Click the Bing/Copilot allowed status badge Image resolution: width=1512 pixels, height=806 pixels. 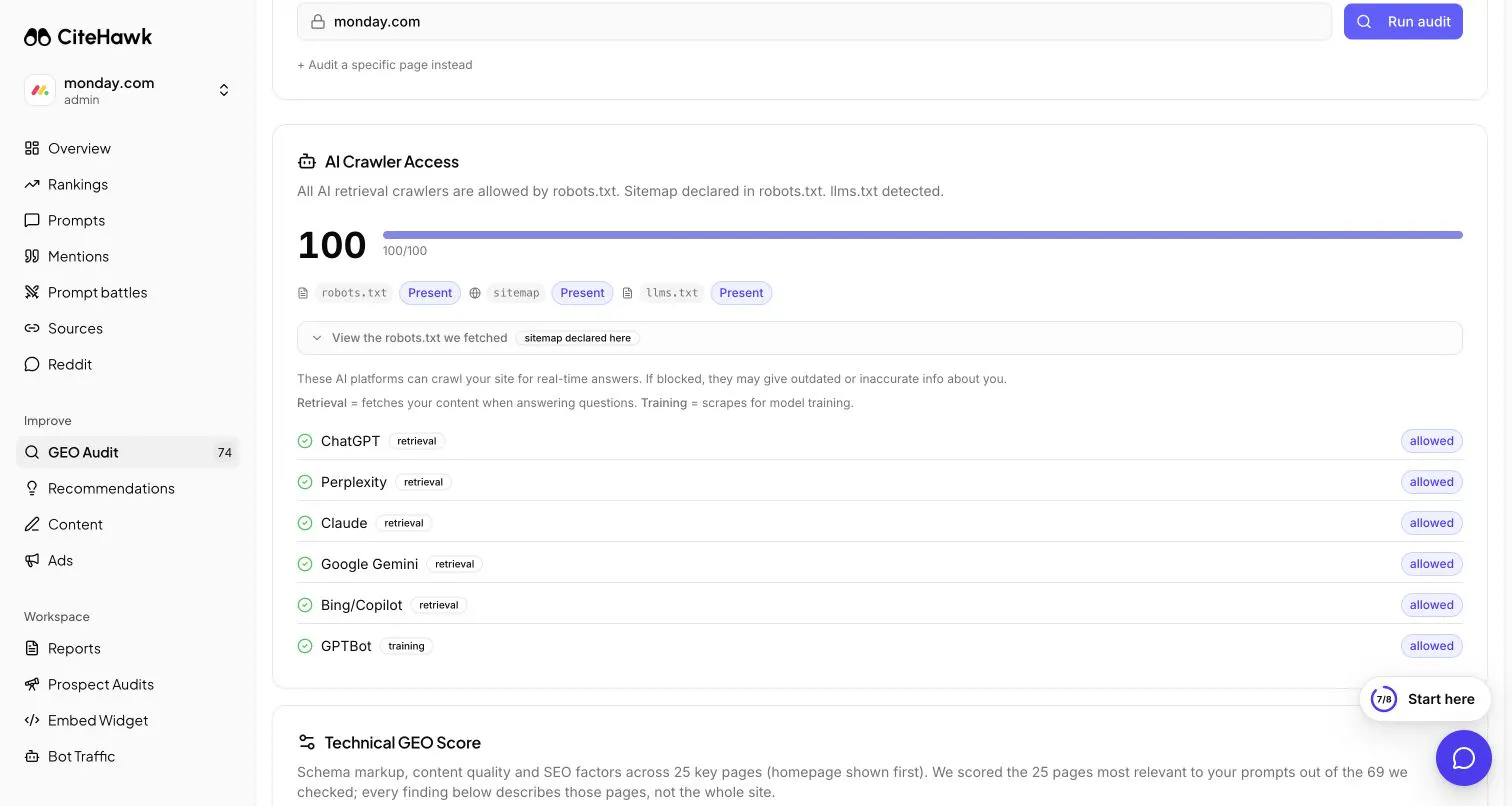[x=1432, y=605]
